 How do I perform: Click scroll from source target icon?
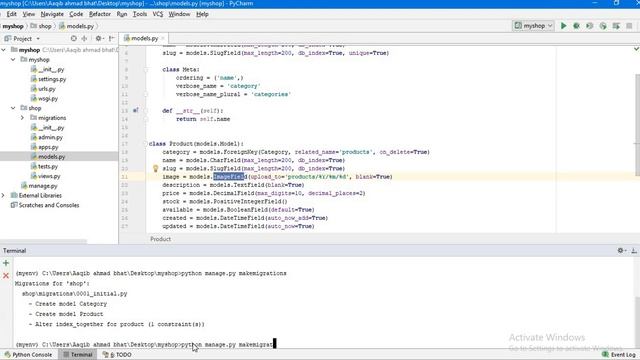point(73,38)
